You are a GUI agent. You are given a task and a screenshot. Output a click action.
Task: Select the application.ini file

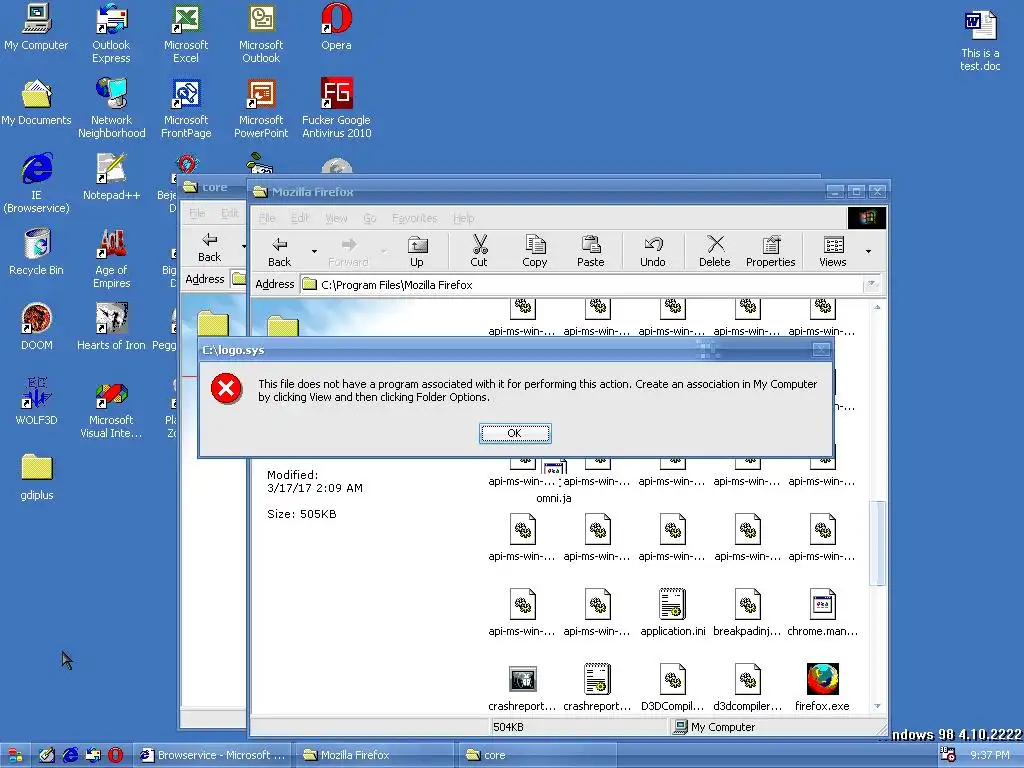(x=673, y=612)
